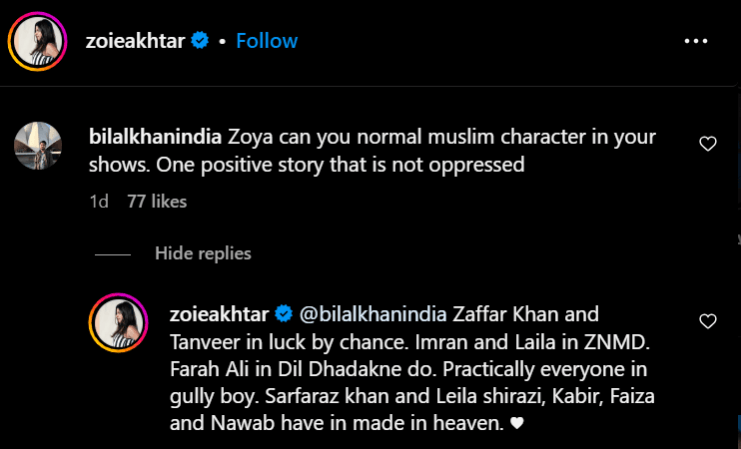The width and height of the screenshot is (741, 449).
Task: Click the verified badge in zoieakhtar's reply
Action: [x=283, y=315]
